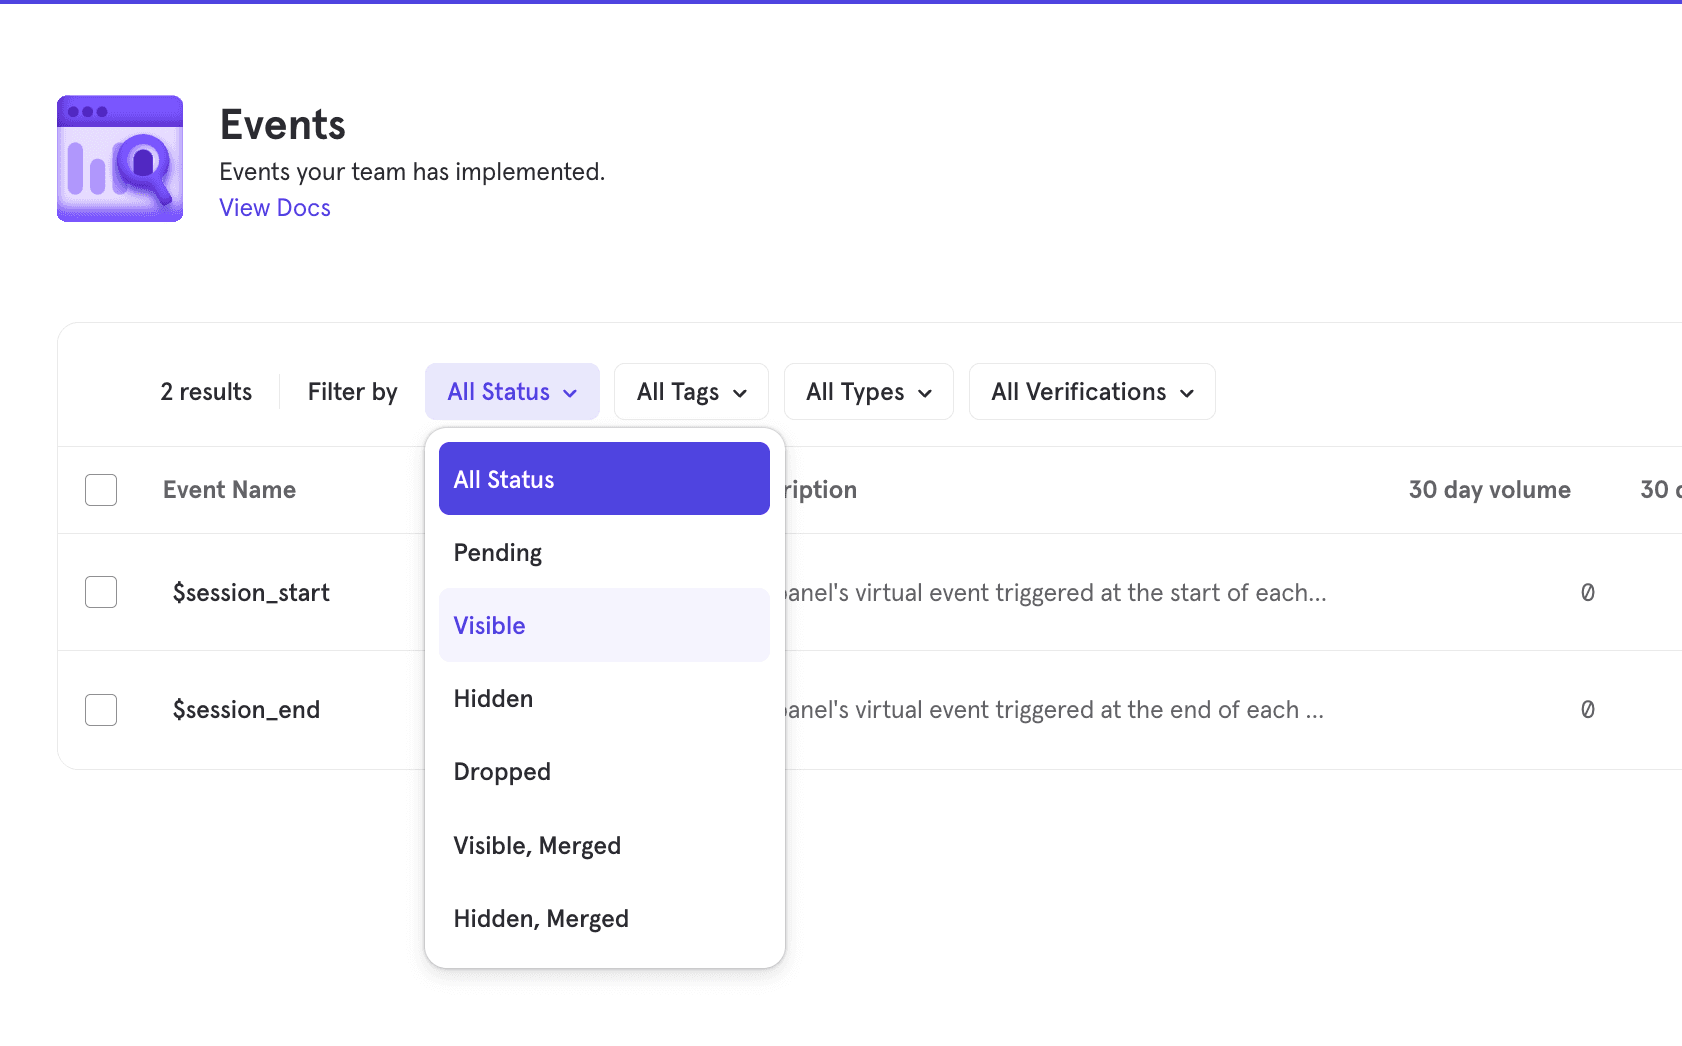This screenshot has height=1046, width=1682.
Task: Open the All Tags filter dropdown
Action: pos(690,391)
